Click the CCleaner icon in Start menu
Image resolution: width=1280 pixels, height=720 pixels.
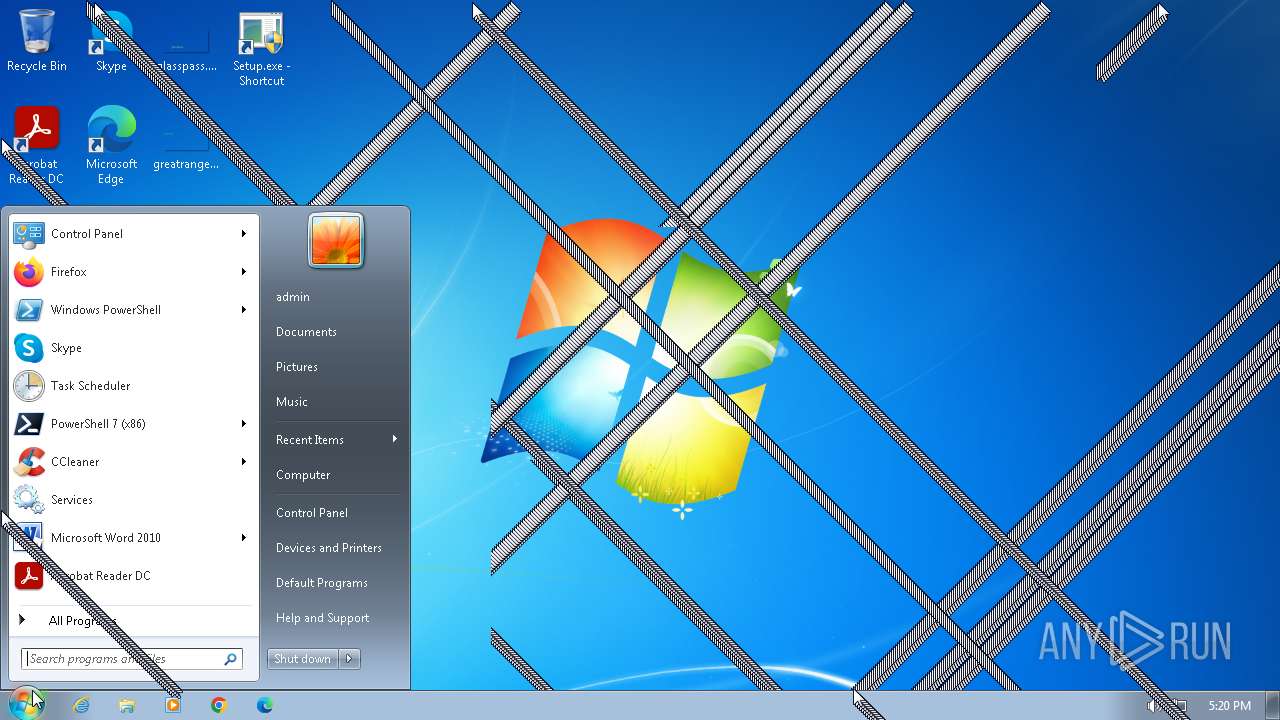tap(29, 462)
